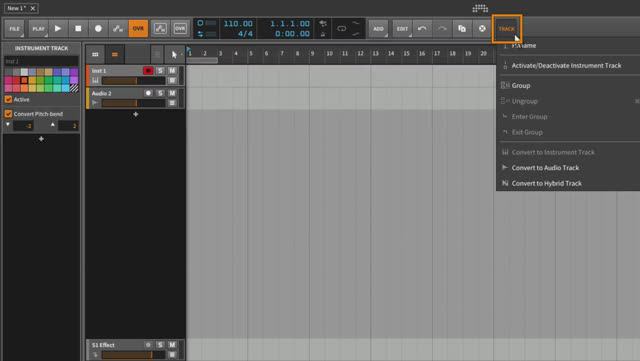Pick the white swatch in the top row
Viewport: 640px width, 361px height.
[x=24, y=72]
